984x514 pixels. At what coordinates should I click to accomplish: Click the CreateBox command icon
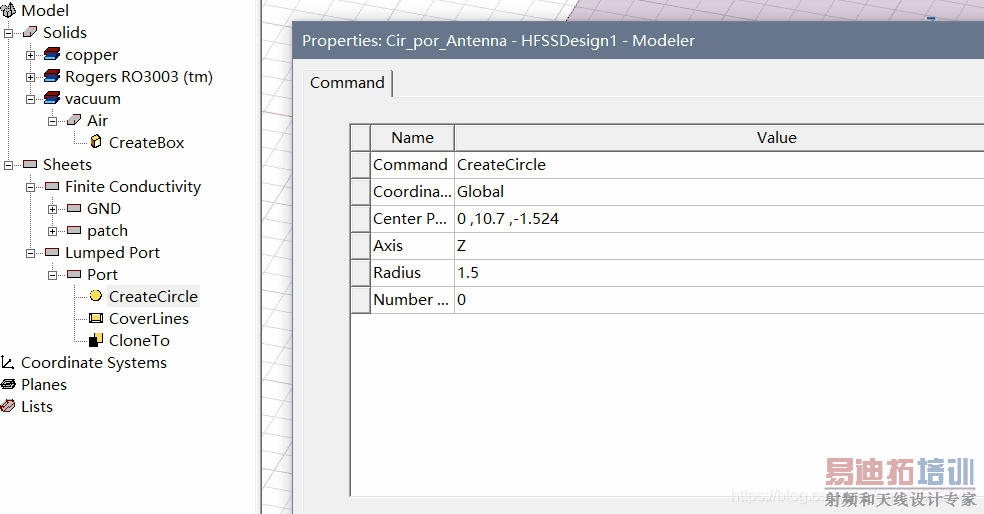pyautogui.click(x=96, y=142)
